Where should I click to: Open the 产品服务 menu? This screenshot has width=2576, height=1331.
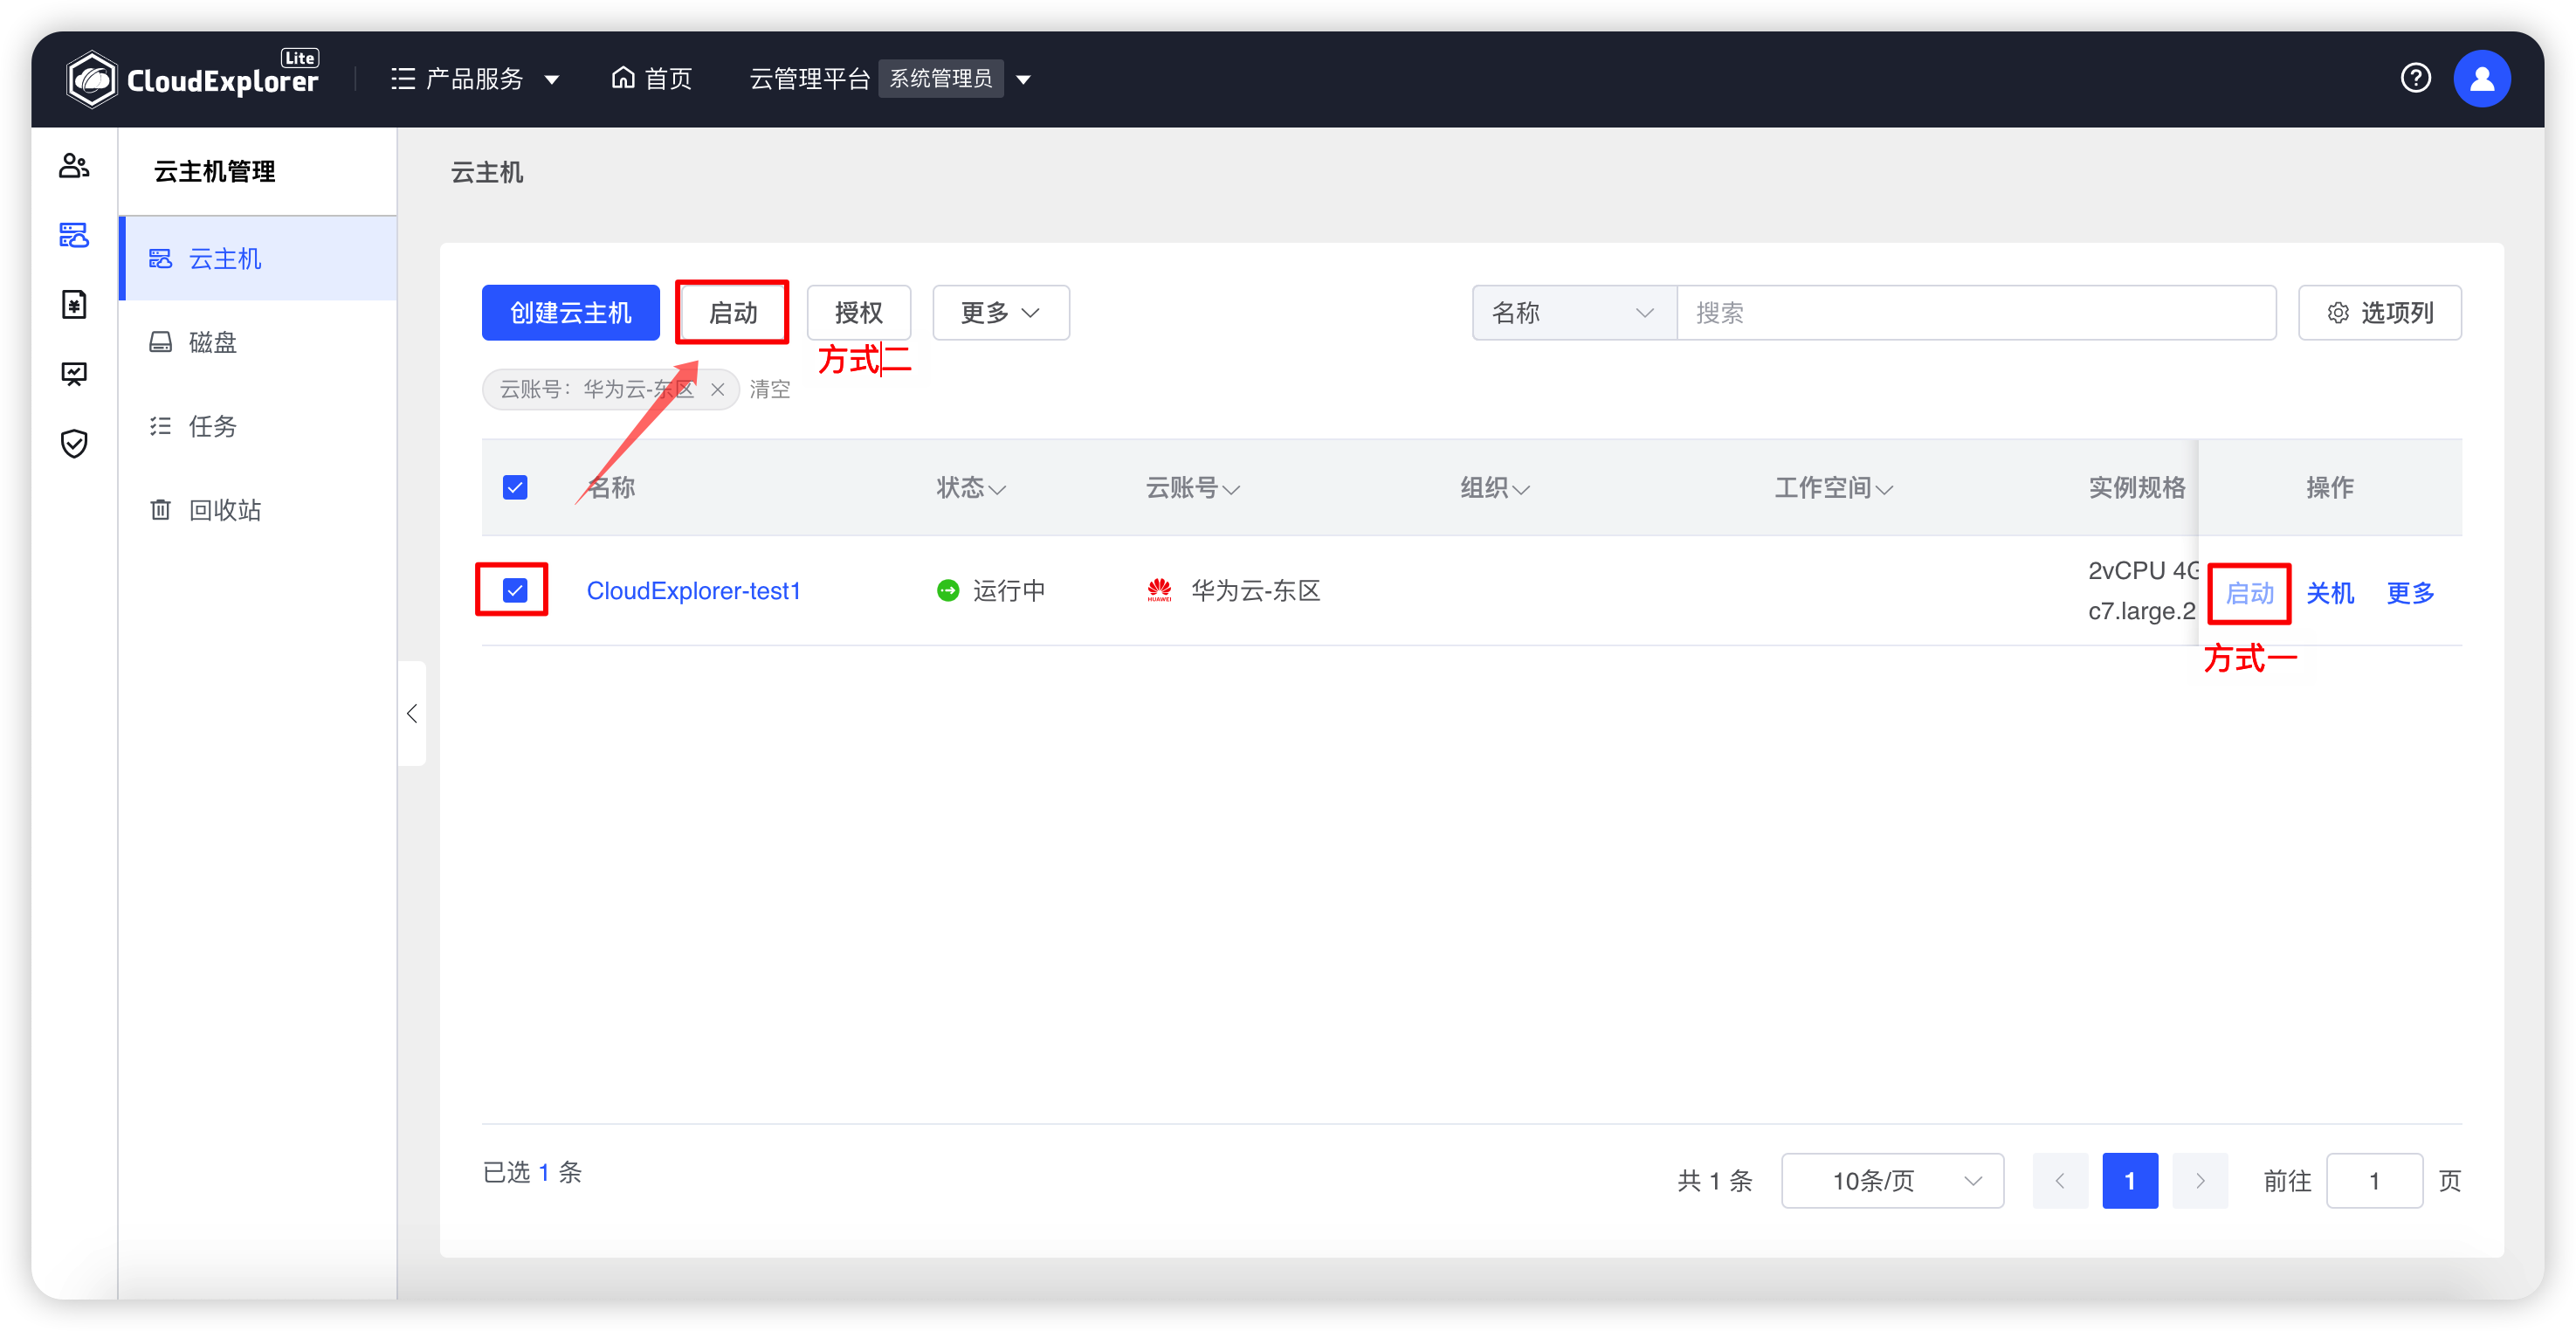tap(475, 79)
